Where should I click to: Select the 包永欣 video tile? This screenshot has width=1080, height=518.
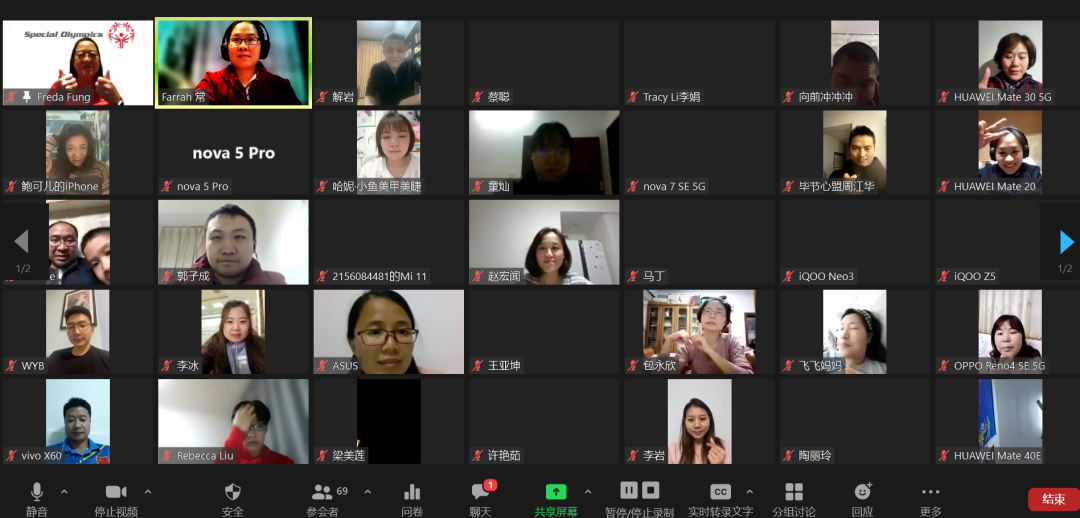click(699, 332)
